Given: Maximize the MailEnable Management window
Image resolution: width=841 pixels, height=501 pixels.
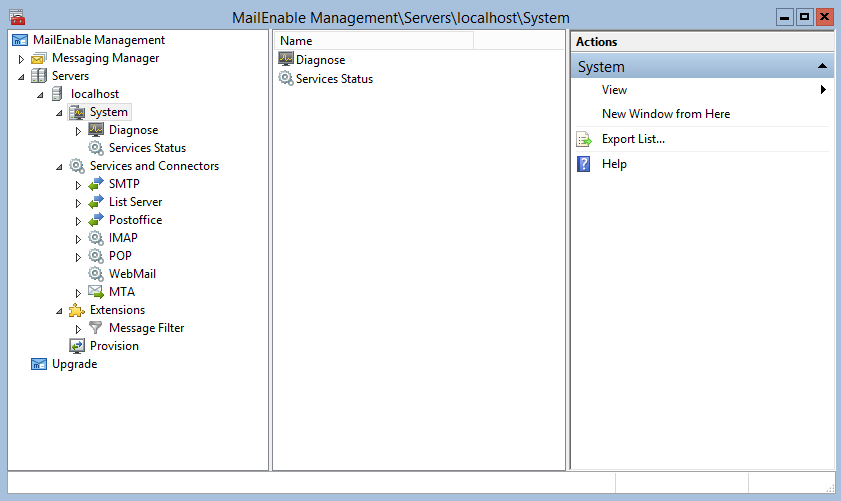Looking at the screenshot, I should click(804, 17).
